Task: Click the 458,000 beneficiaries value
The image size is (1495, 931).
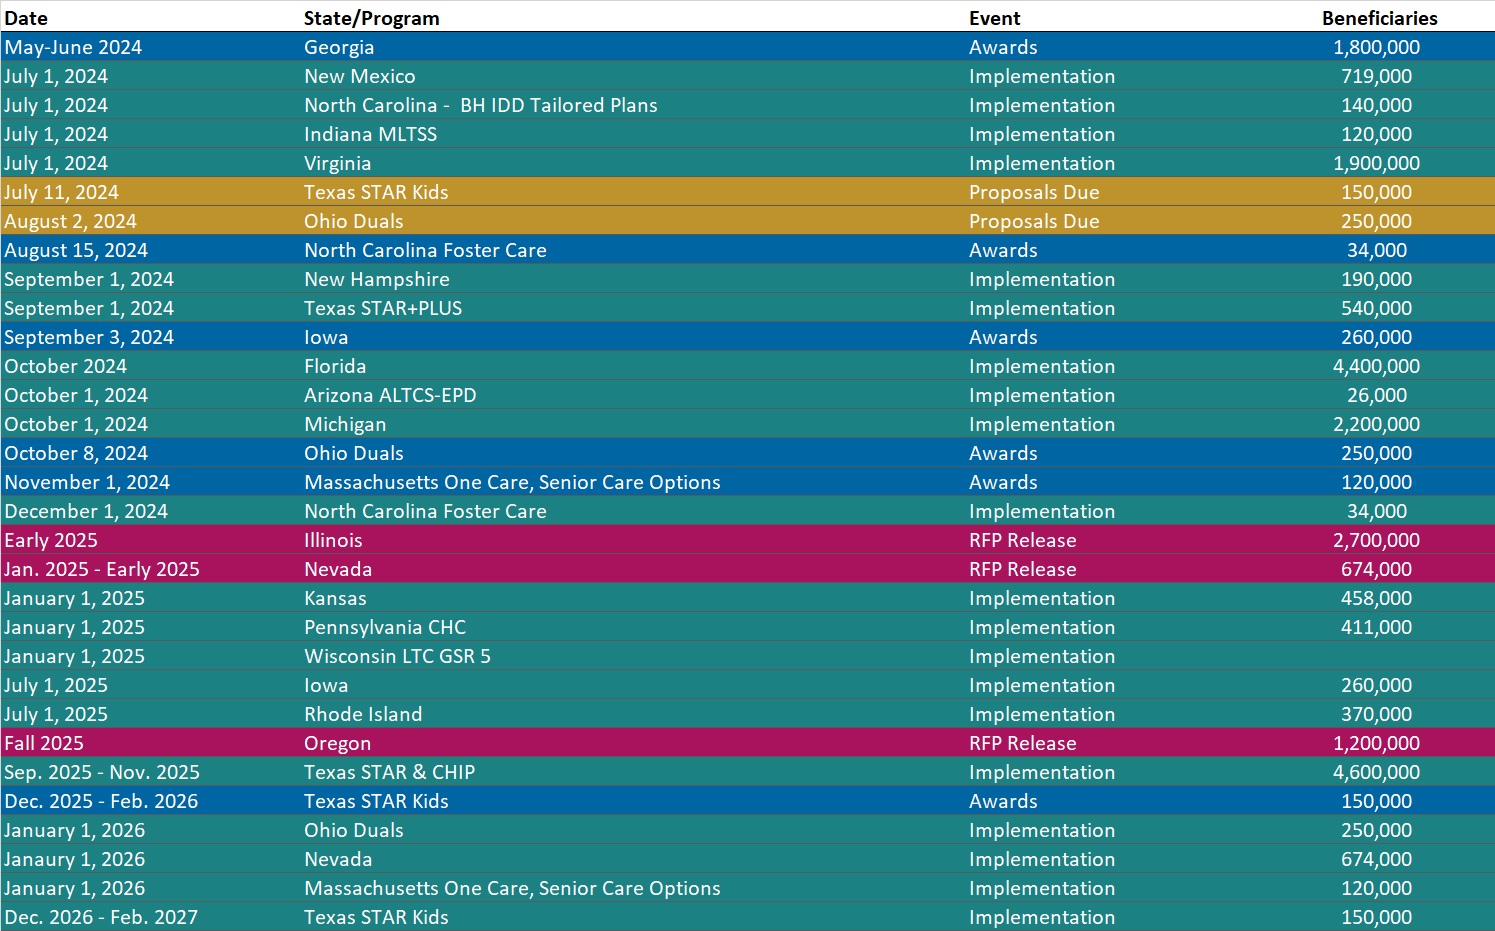Action: [x=1376, y=598]
